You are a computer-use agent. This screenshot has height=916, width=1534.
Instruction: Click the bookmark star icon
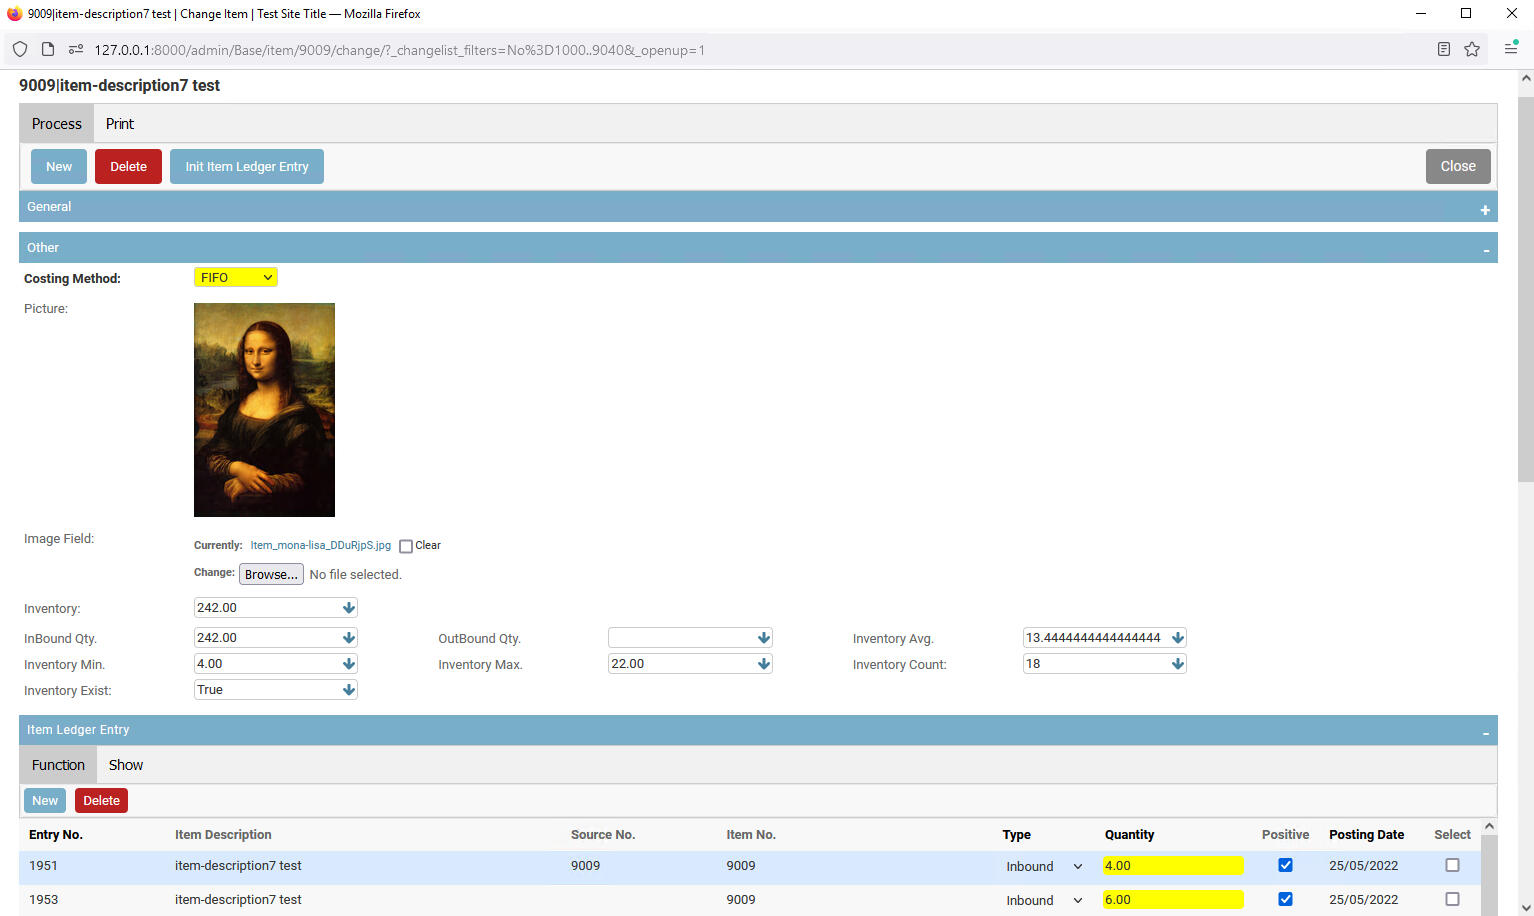1472,49
